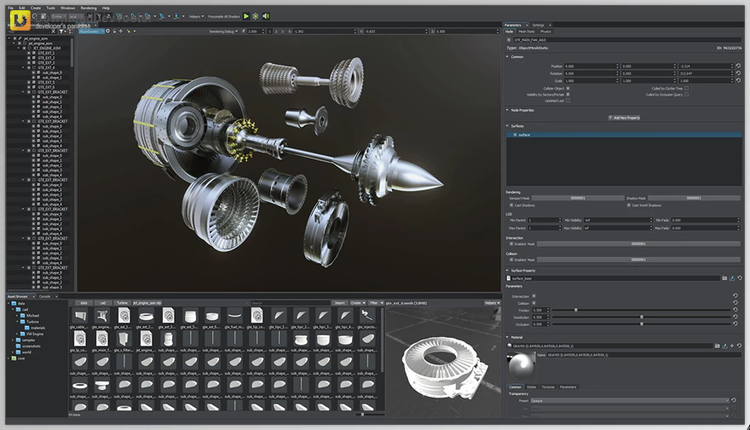Collapse the Common section
Screen dimensions: 750x430
(507, 57)
